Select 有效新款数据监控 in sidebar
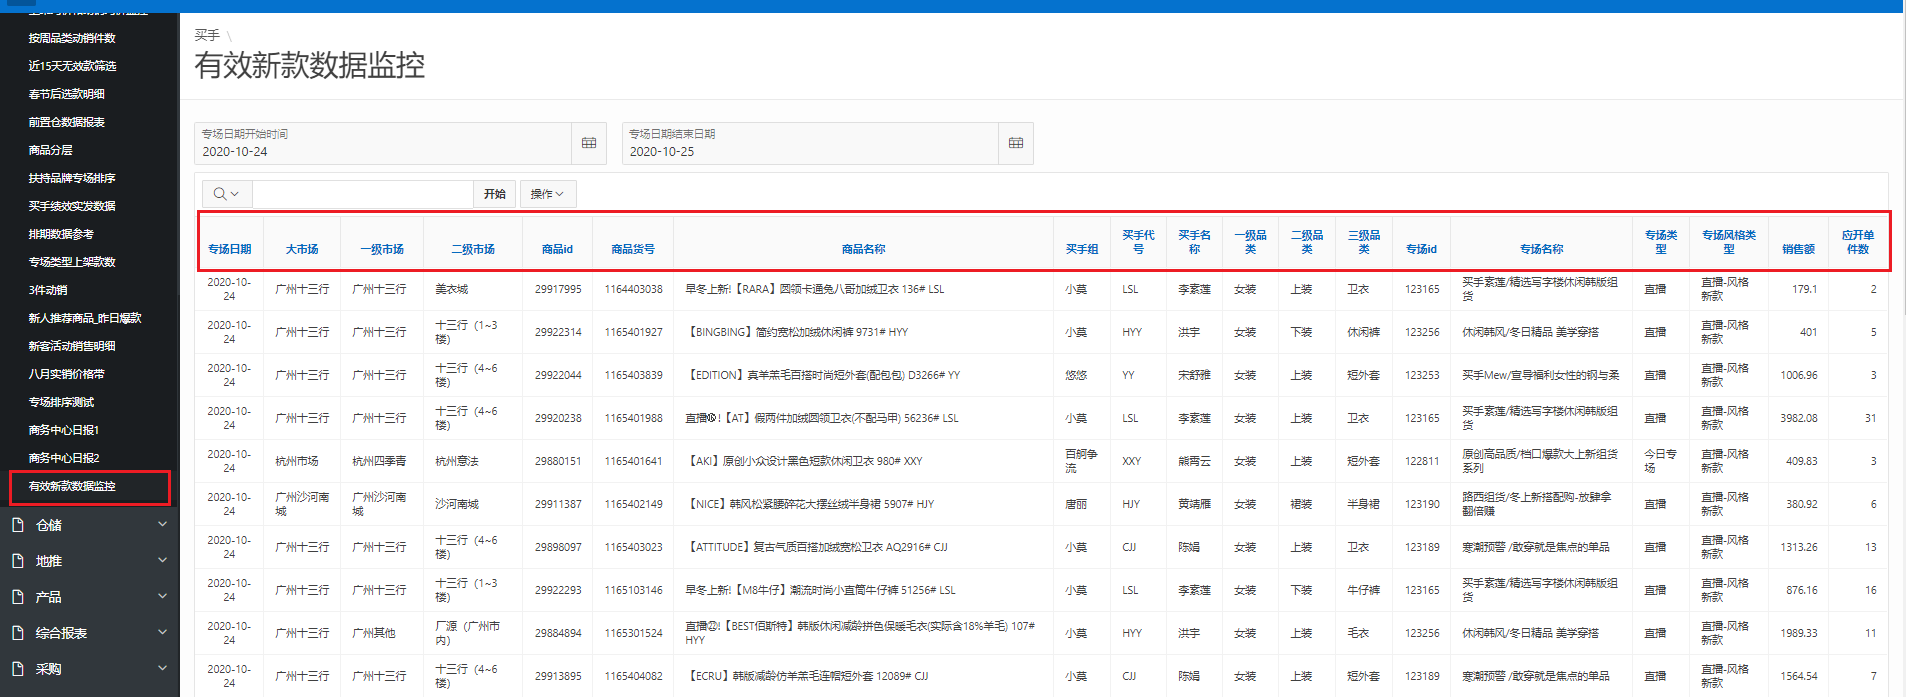The width and height of the screenshot is (1906, 697). point(72,486)
